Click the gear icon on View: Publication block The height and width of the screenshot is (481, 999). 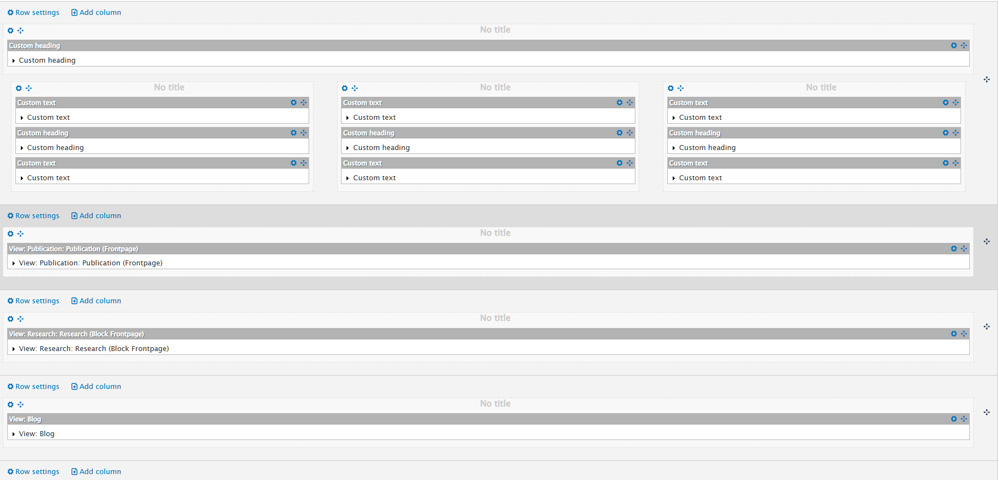[x=953, y=248]
